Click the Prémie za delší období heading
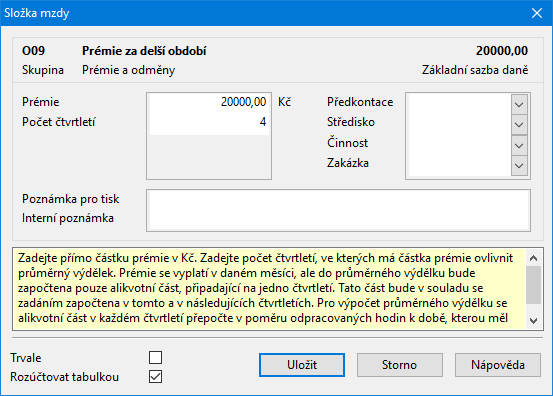Viewport: 553px width, 396px height. pyautogui.click(x=144, y=51)
